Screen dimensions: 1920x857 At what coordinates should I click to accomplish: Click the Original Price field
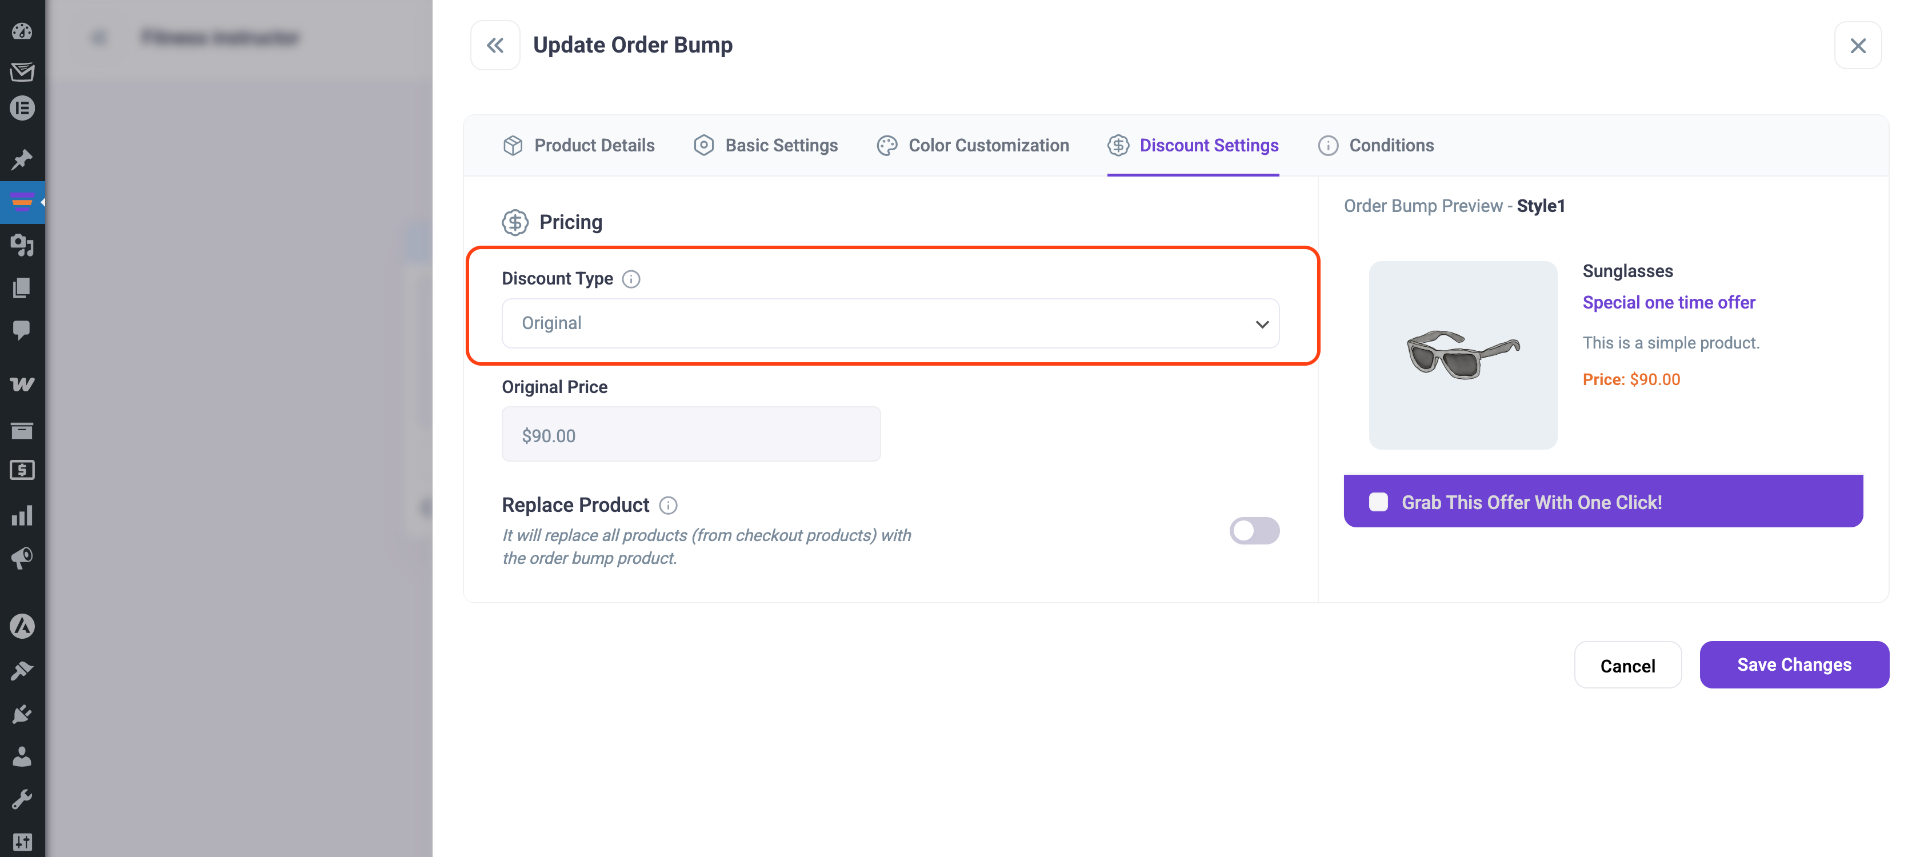coord(691,435)
